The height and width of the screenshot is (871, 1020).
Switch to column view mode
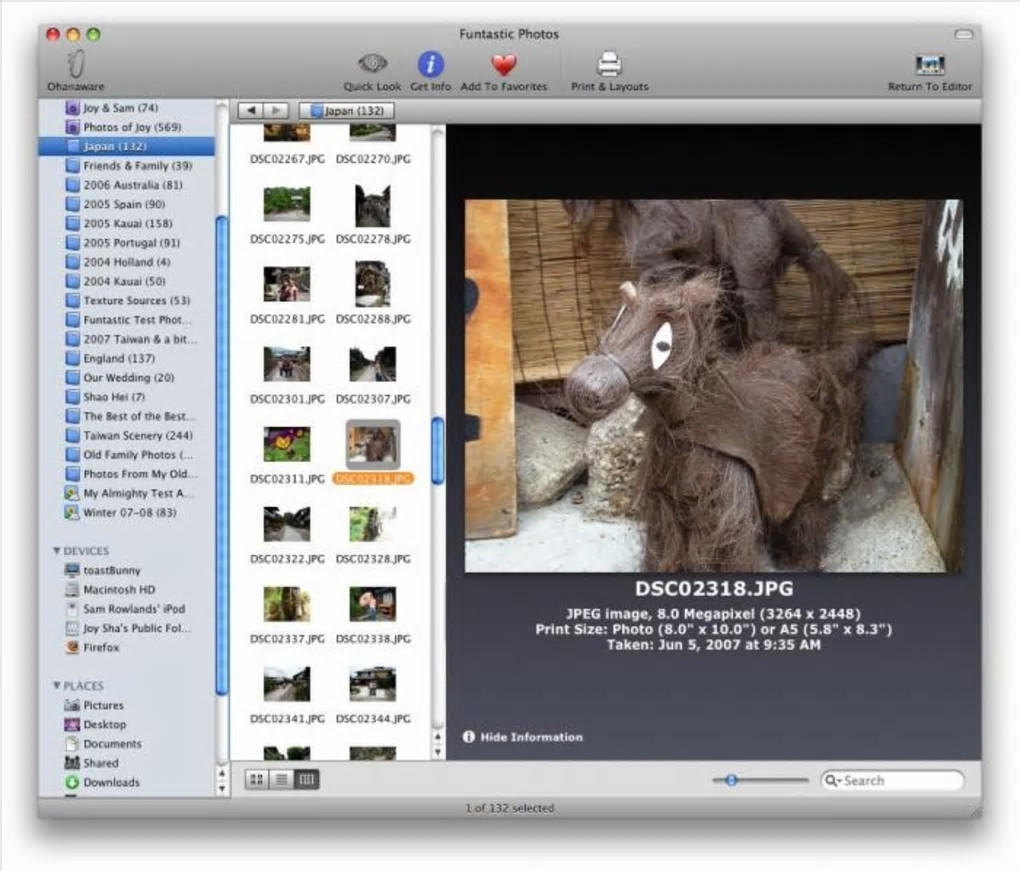(x=307, y=779)
